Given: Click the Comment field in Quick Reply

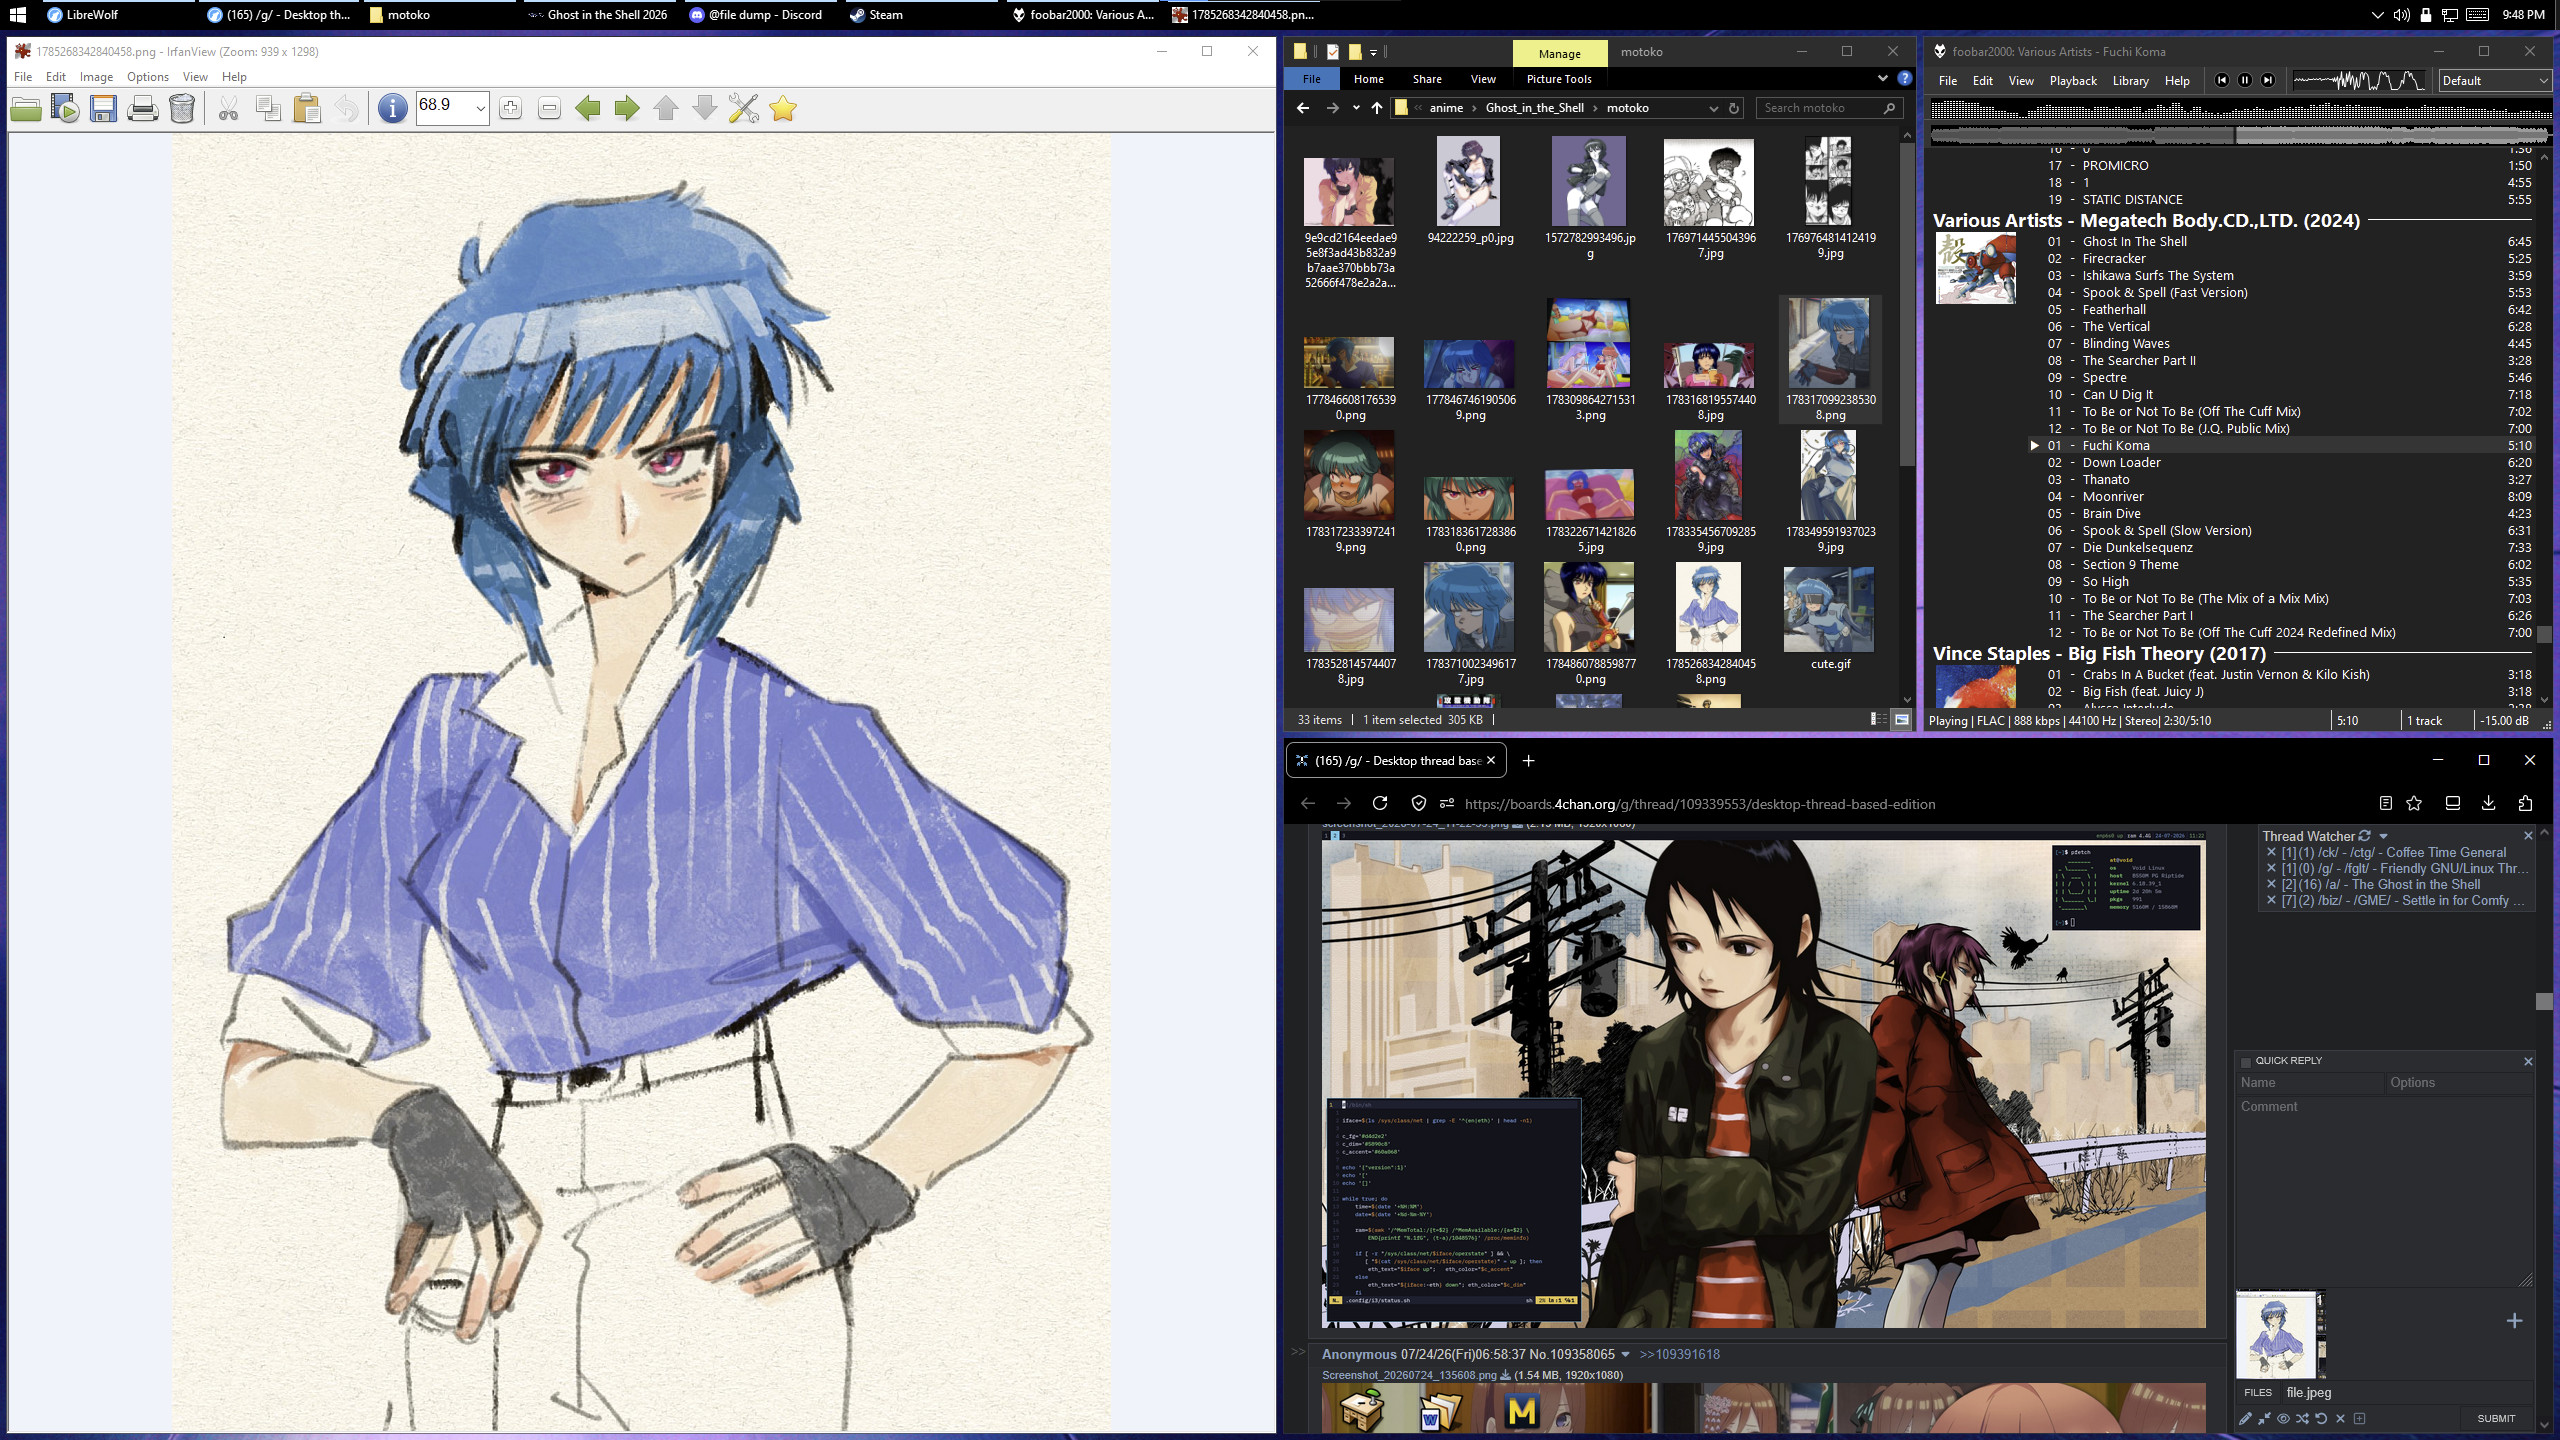Looking at the screenshot, I should 2384,1191.
